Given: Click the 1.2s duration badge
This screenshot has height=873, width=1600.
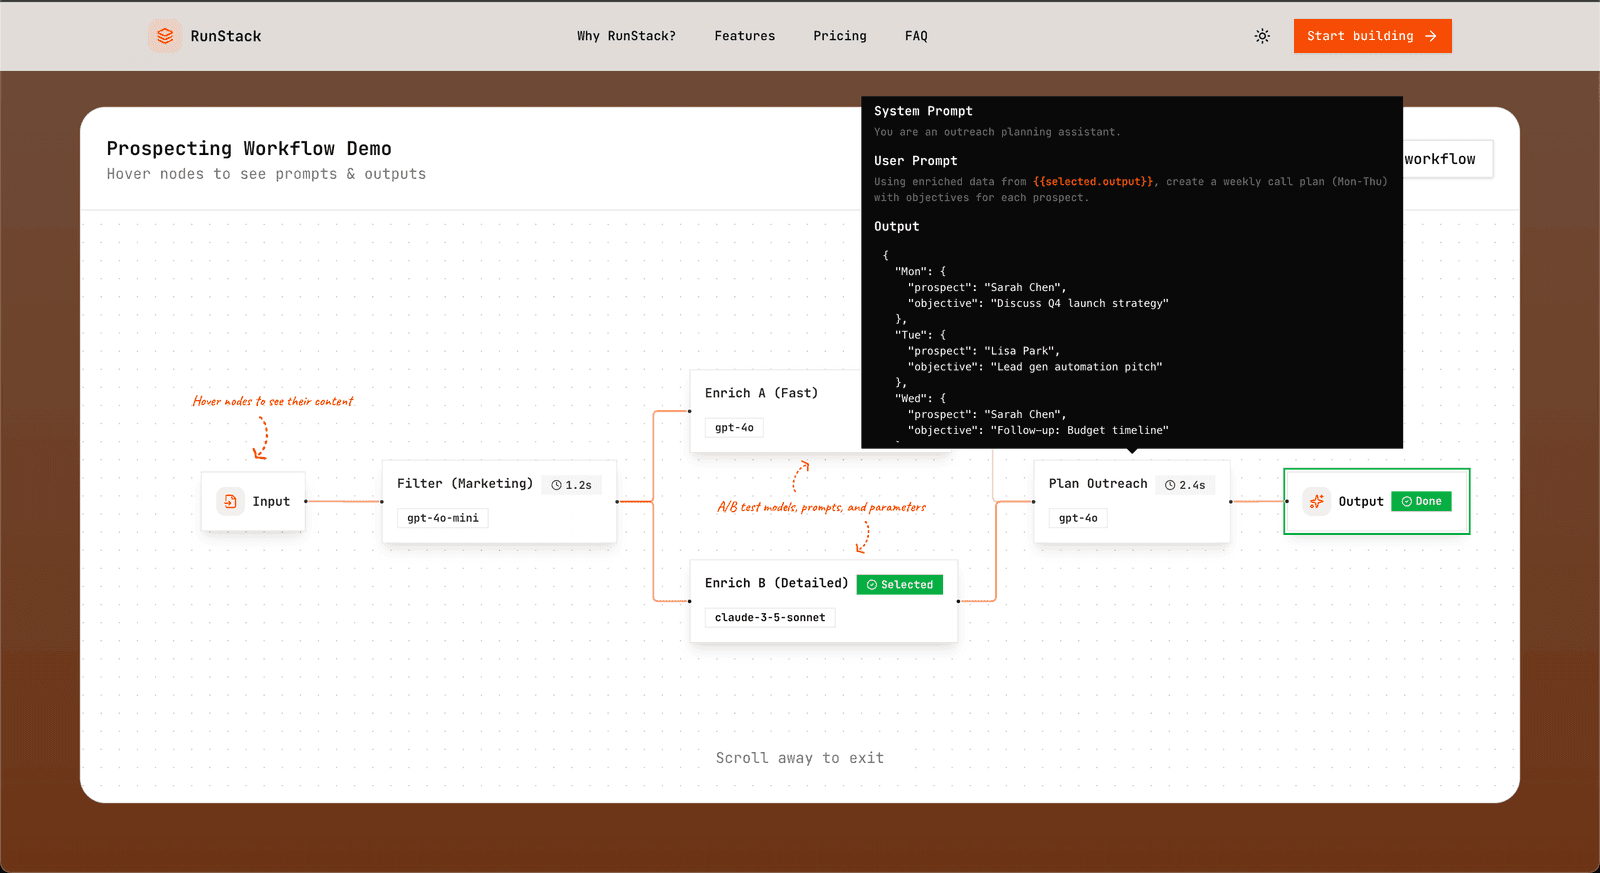Looking at the screenshot, I should [571, 485].
